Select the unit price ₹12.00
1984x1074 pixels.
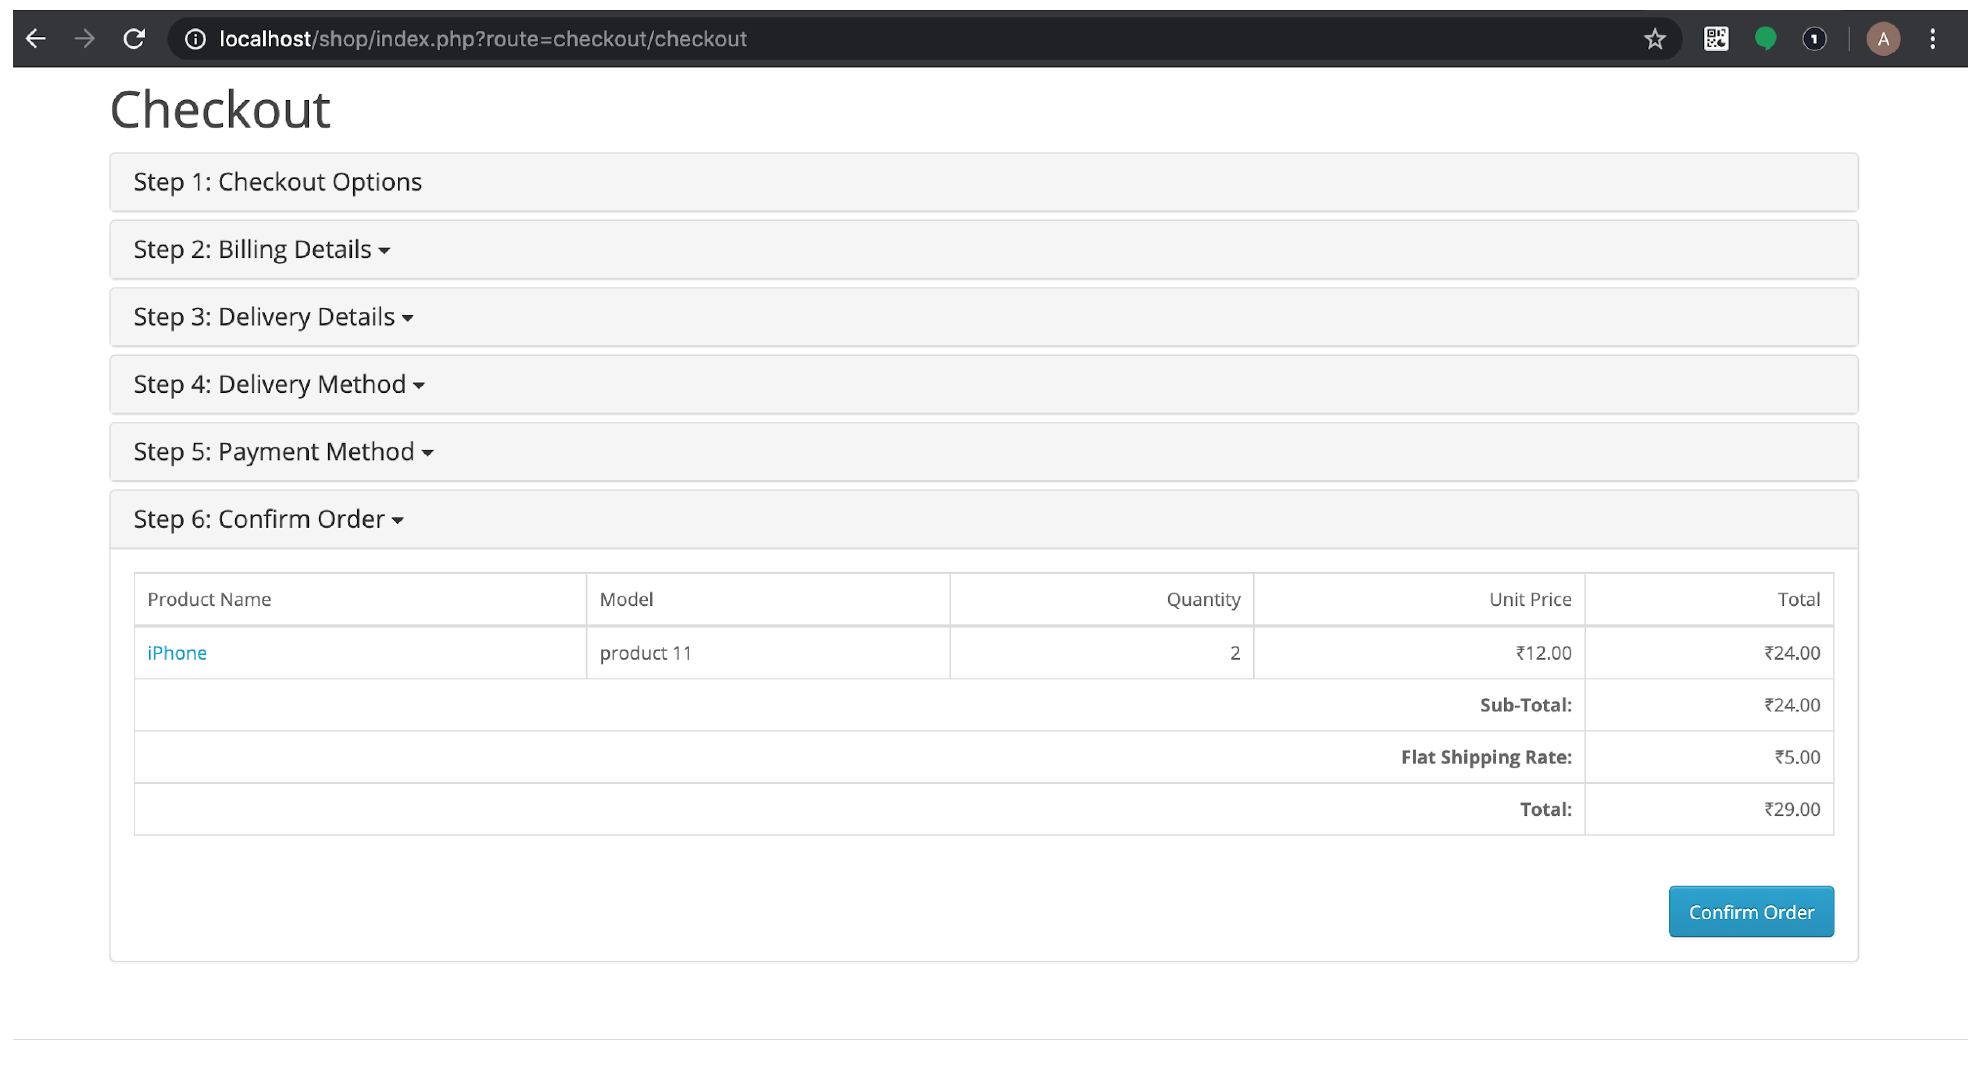point(1543,653)
